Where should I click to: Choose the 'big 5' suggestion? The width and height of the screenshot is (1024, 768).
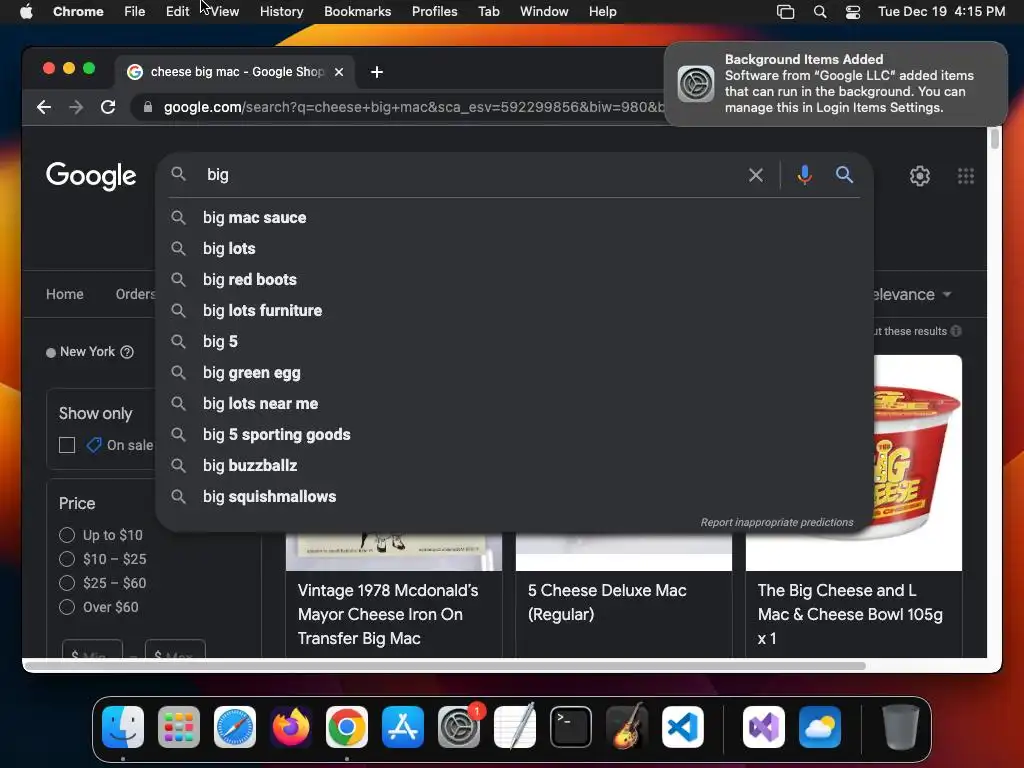coord(515,342)
